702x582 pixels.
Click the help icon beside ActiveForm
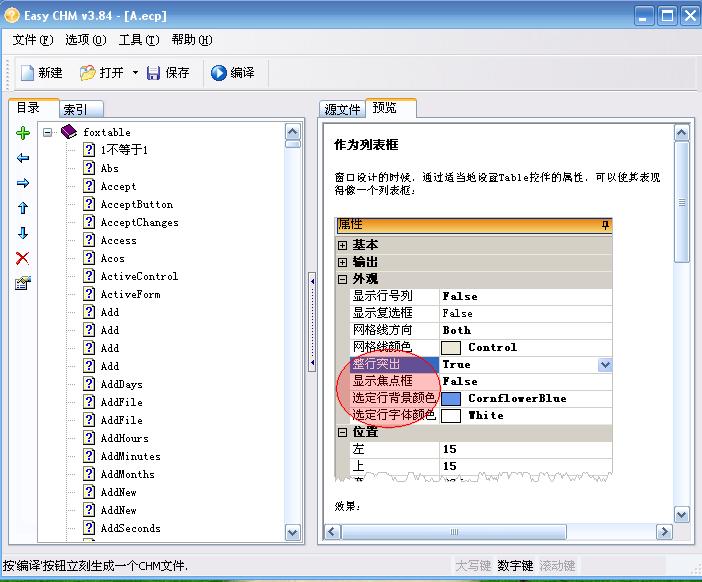89,294
